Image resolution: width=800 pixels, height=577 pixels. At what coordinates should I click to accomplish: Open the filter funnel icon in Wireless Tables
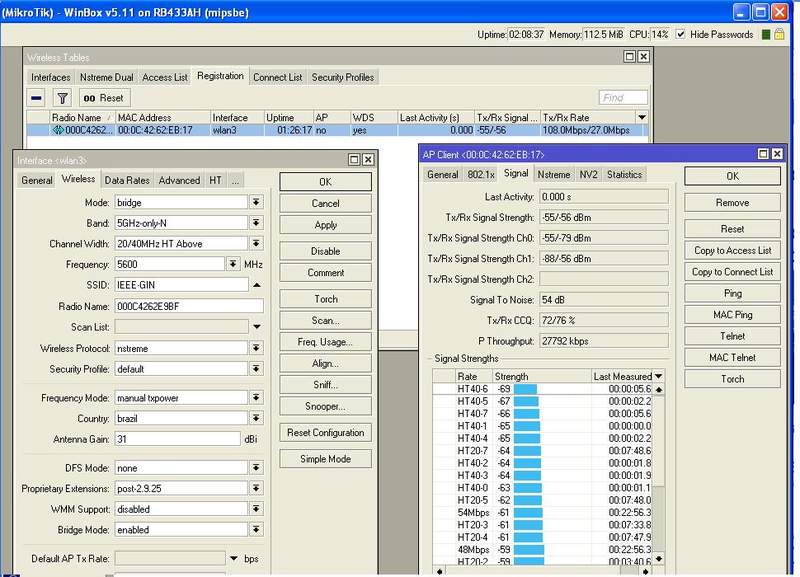62,97
